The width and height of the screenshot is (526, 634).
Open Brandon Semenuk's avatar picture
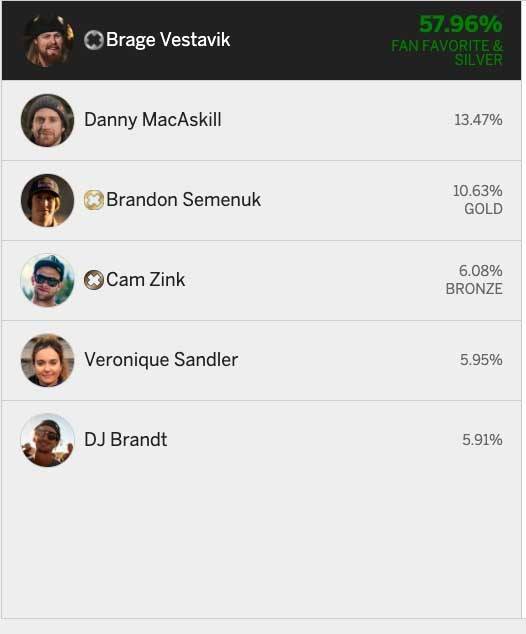pyautogui.click(x=48, y=200)
